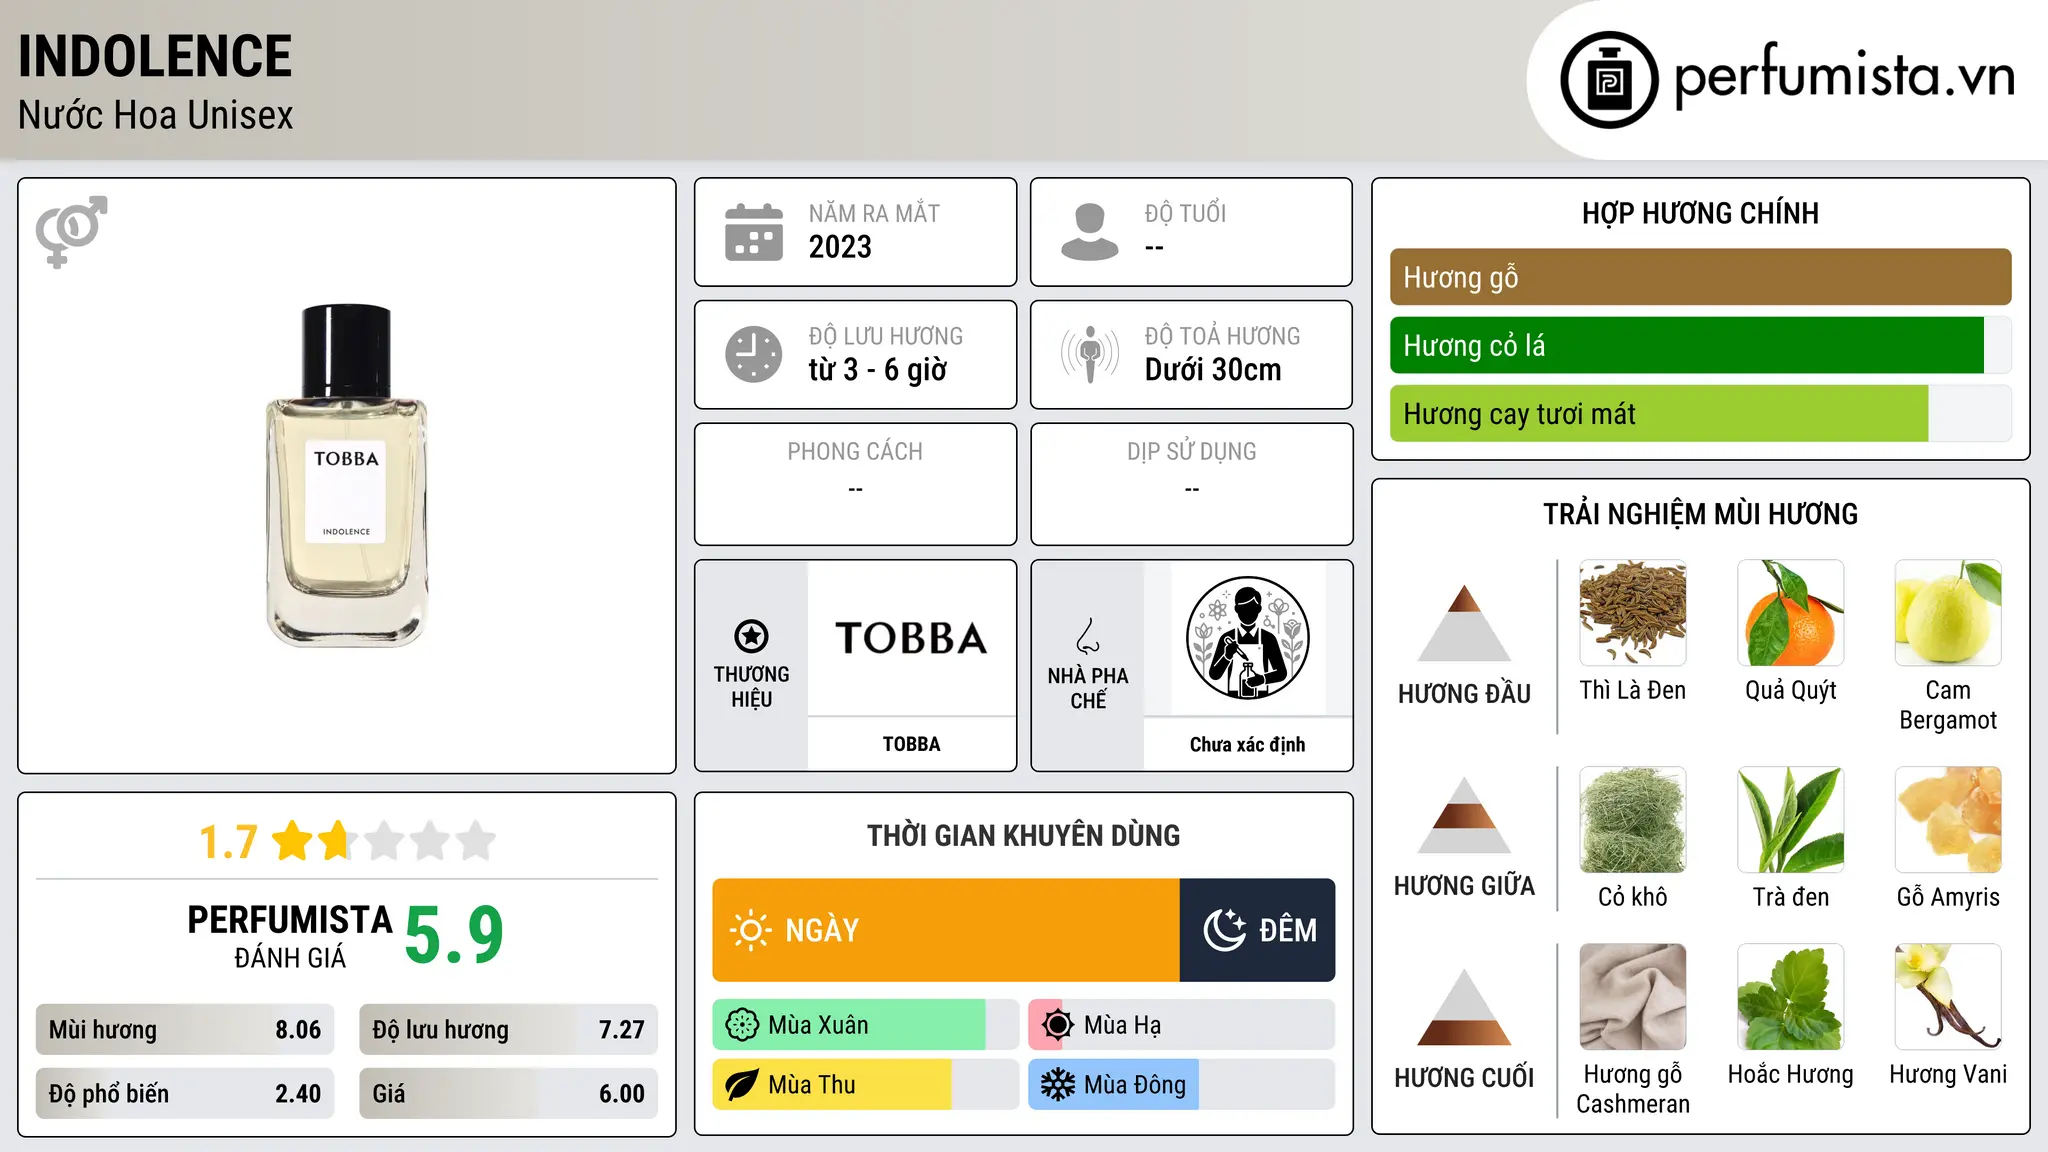Click the Hương đầu pyramid icon

click(1464, 623)
